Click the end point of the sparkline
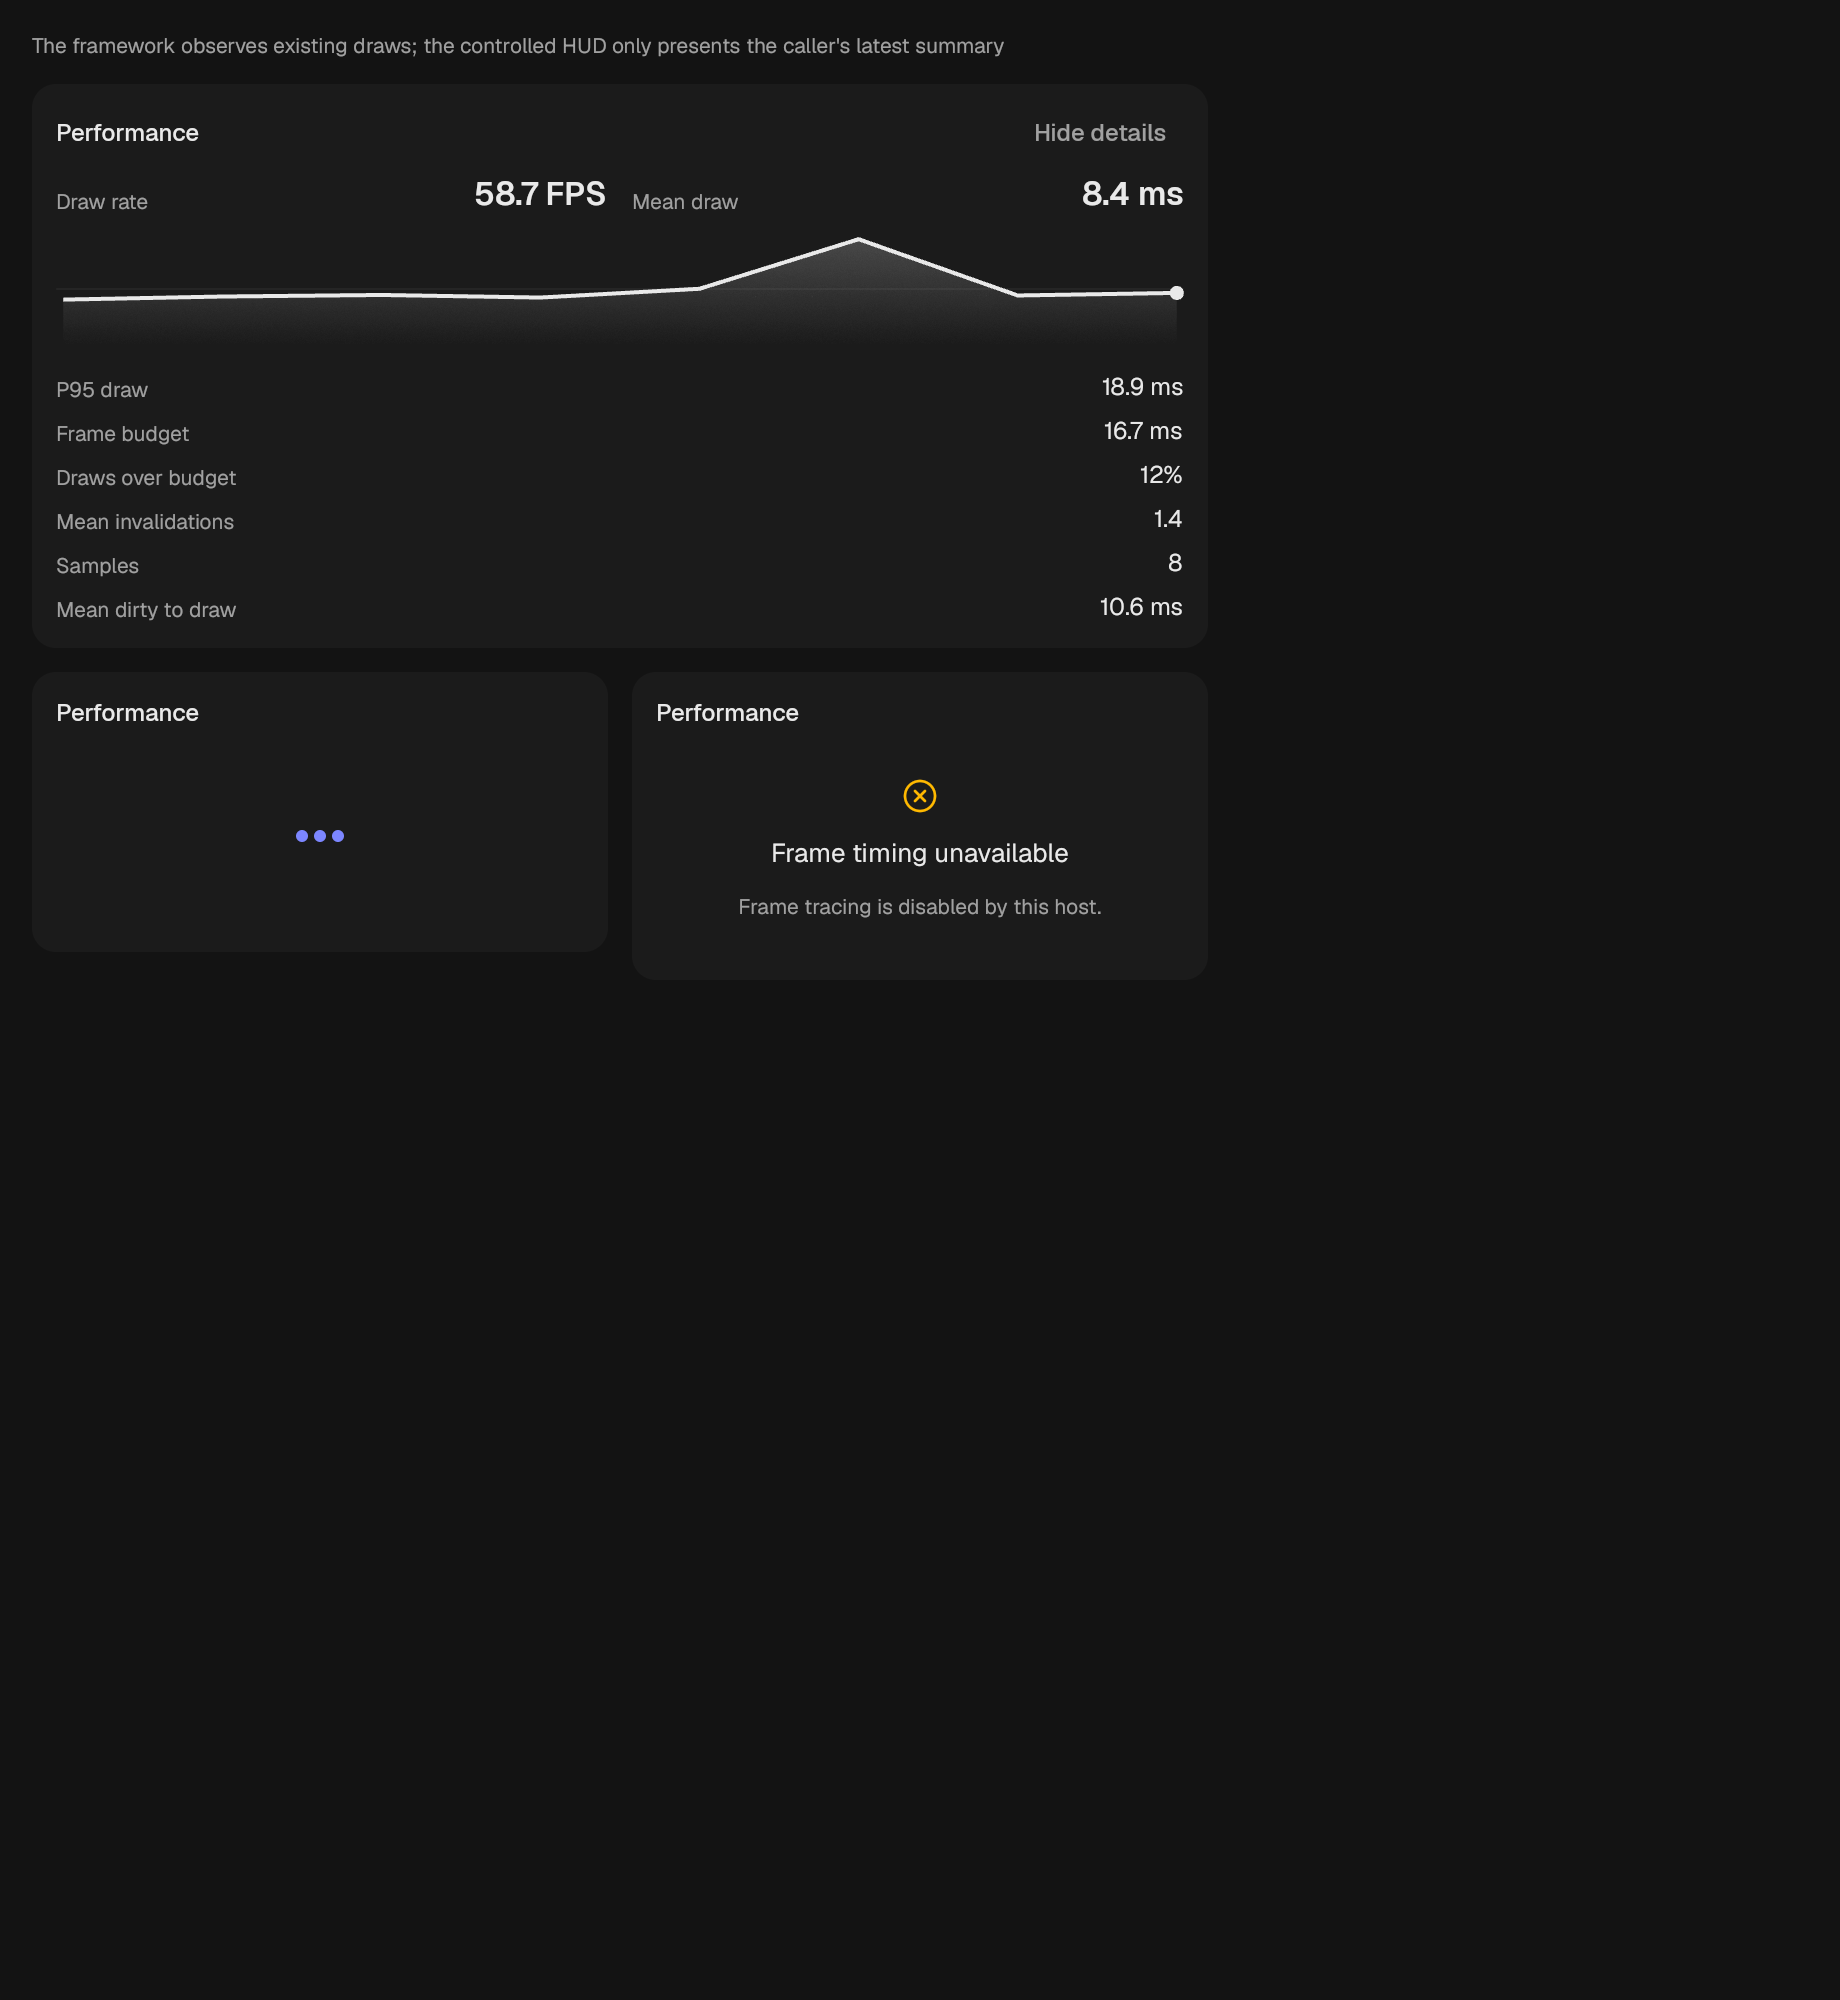Image resolution: width=1840 pixels, height=2000 pixels. [x=1176, y=293]
